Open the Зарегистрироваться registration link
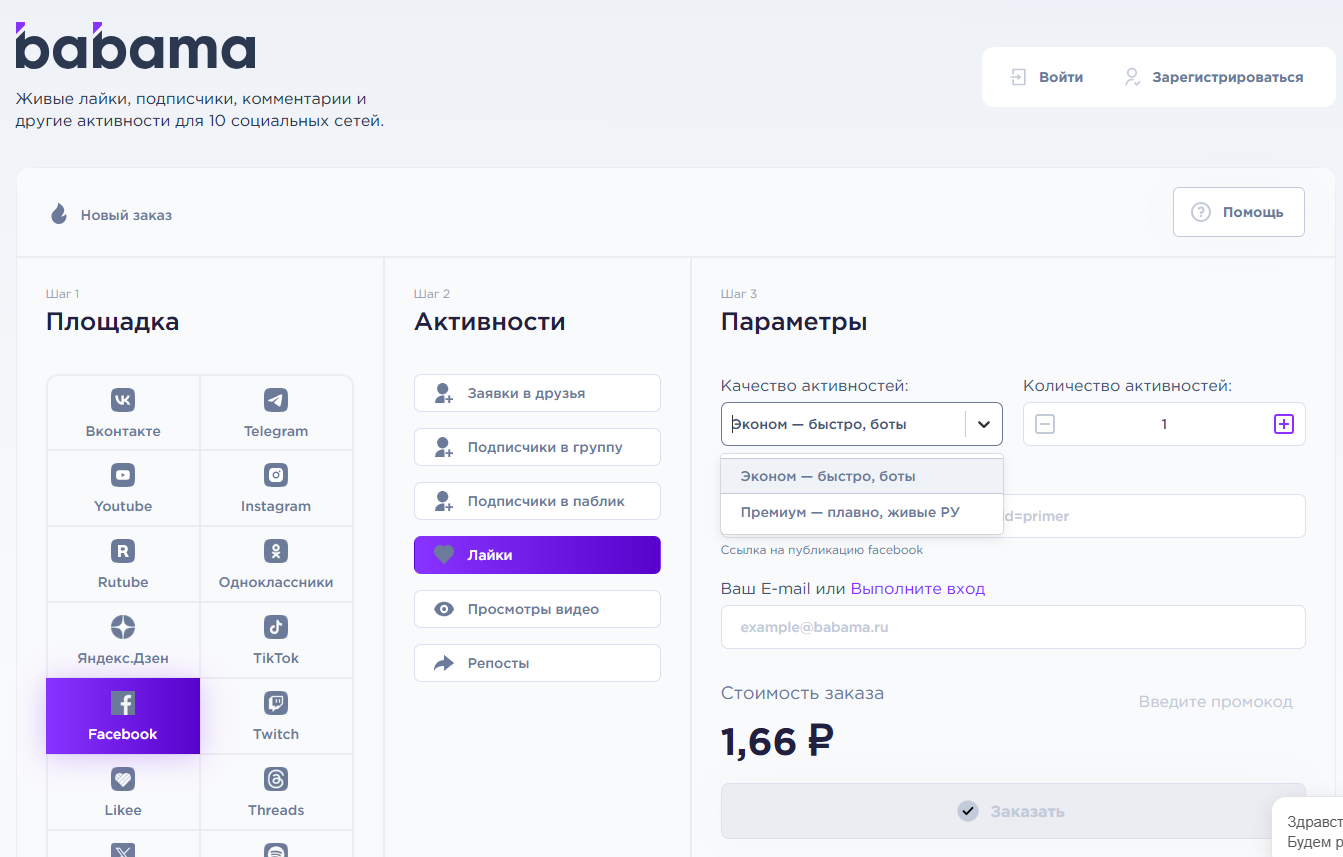Screen dimensions: 1343x857 pyautogui.click(x=1214, y=77)
